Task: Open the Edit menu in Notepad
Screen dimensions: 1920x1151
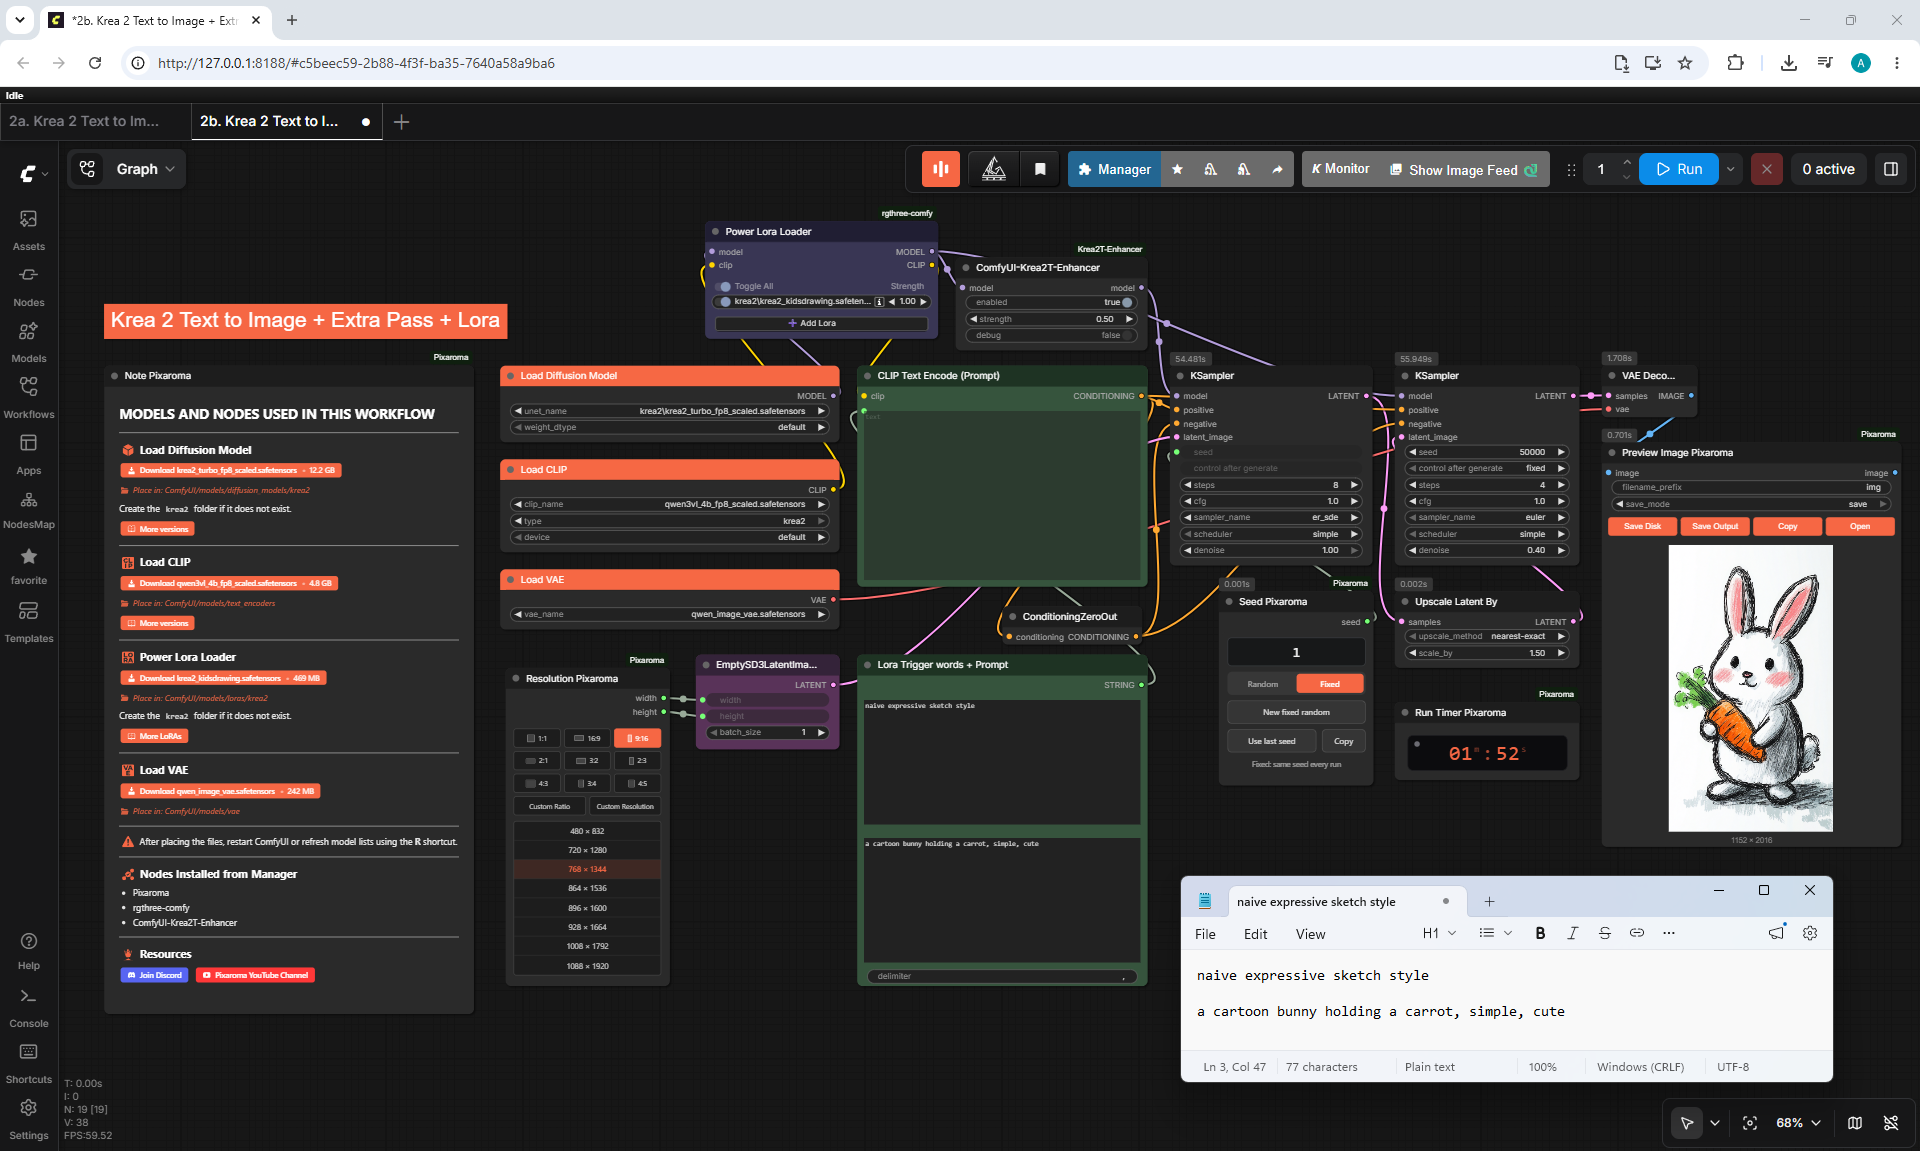Action: [1255, 934]
